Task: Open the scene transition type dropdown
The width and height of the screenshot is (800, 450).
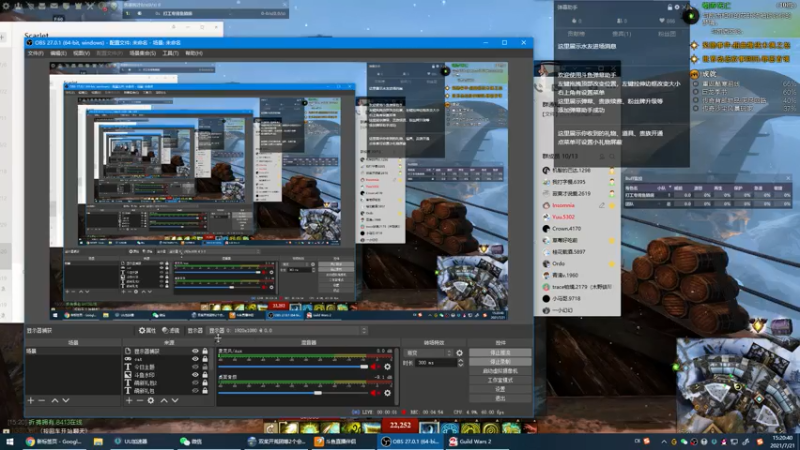Action: tap(429, 353)
